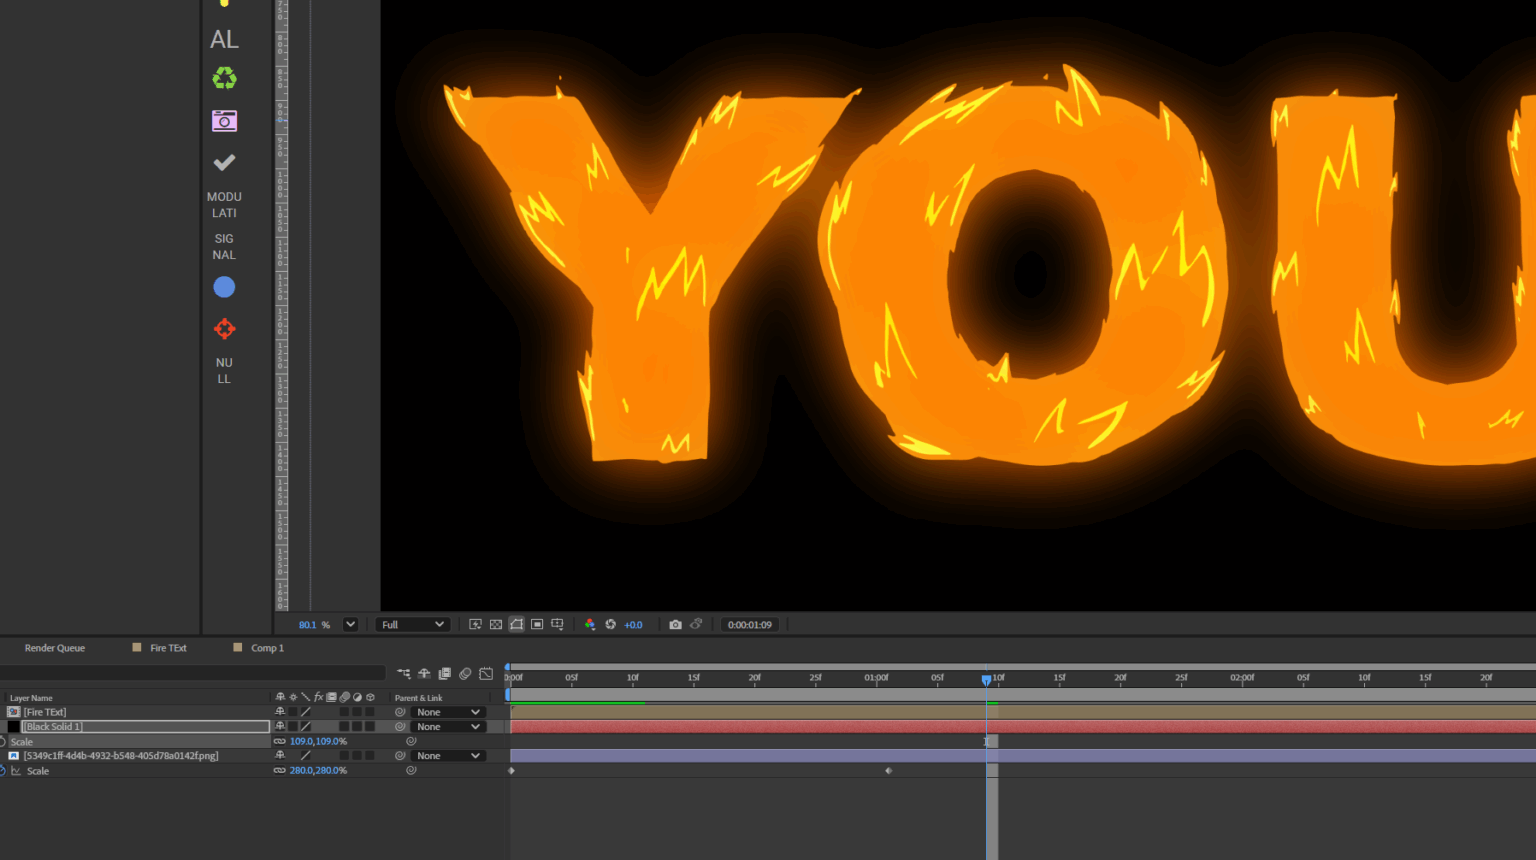Toggle the quality switch on Fire TExt layer
The image size is (1536, 860).
click(x=305, y=712)
